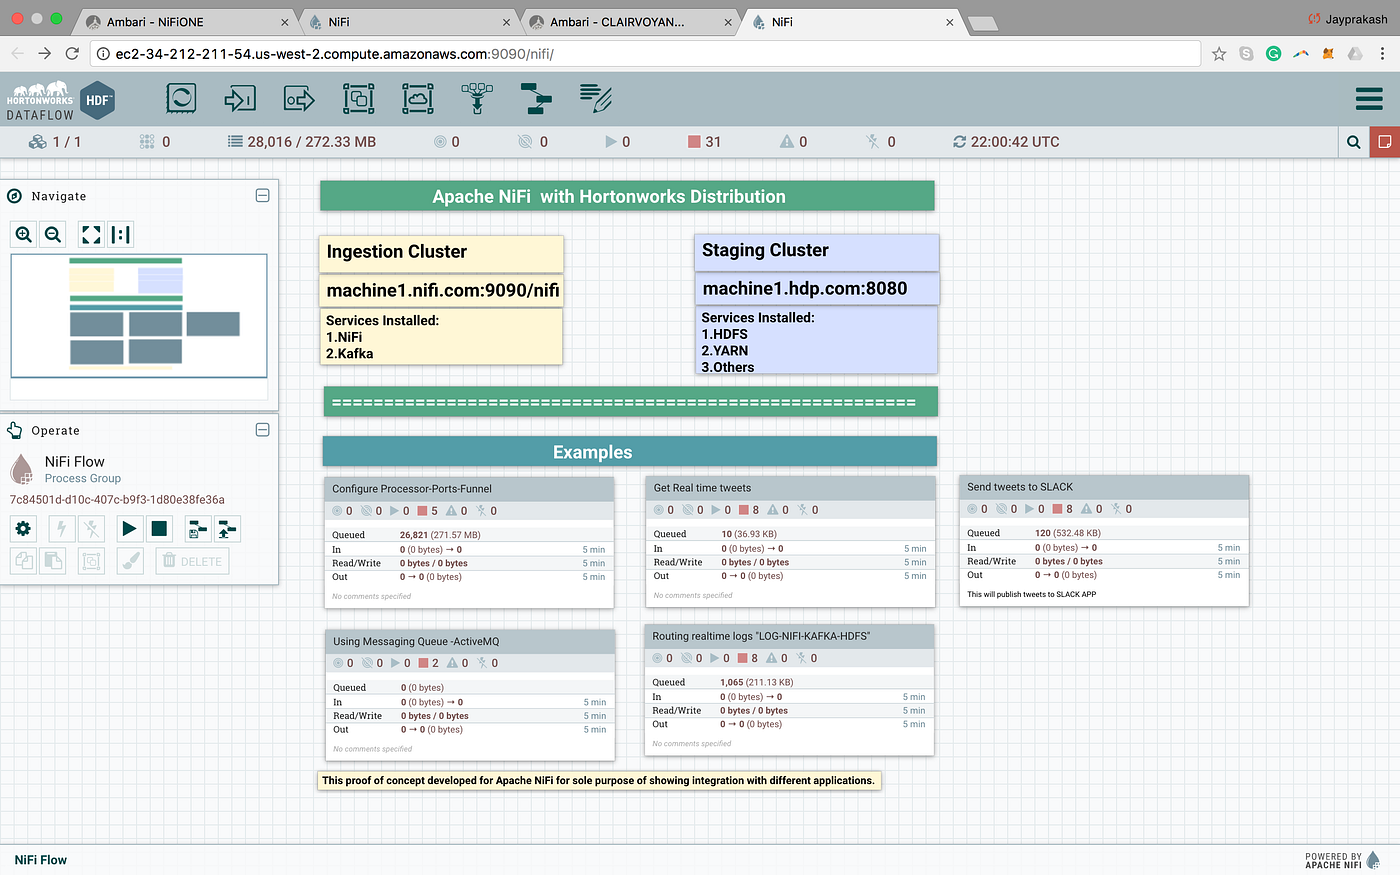The width and height of the screenshot is (1400, 875).
Task: Reset zoom to actual size
Action: (121, 234)
